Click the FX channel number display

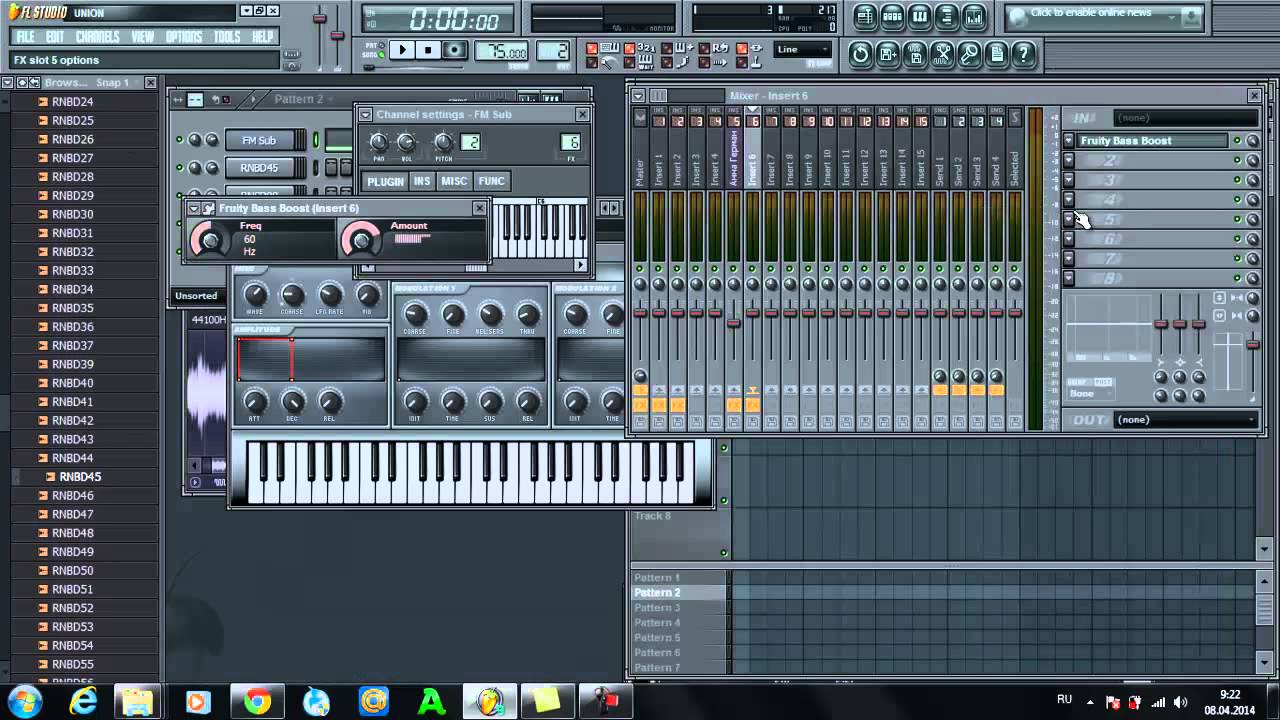click(570, 142)
